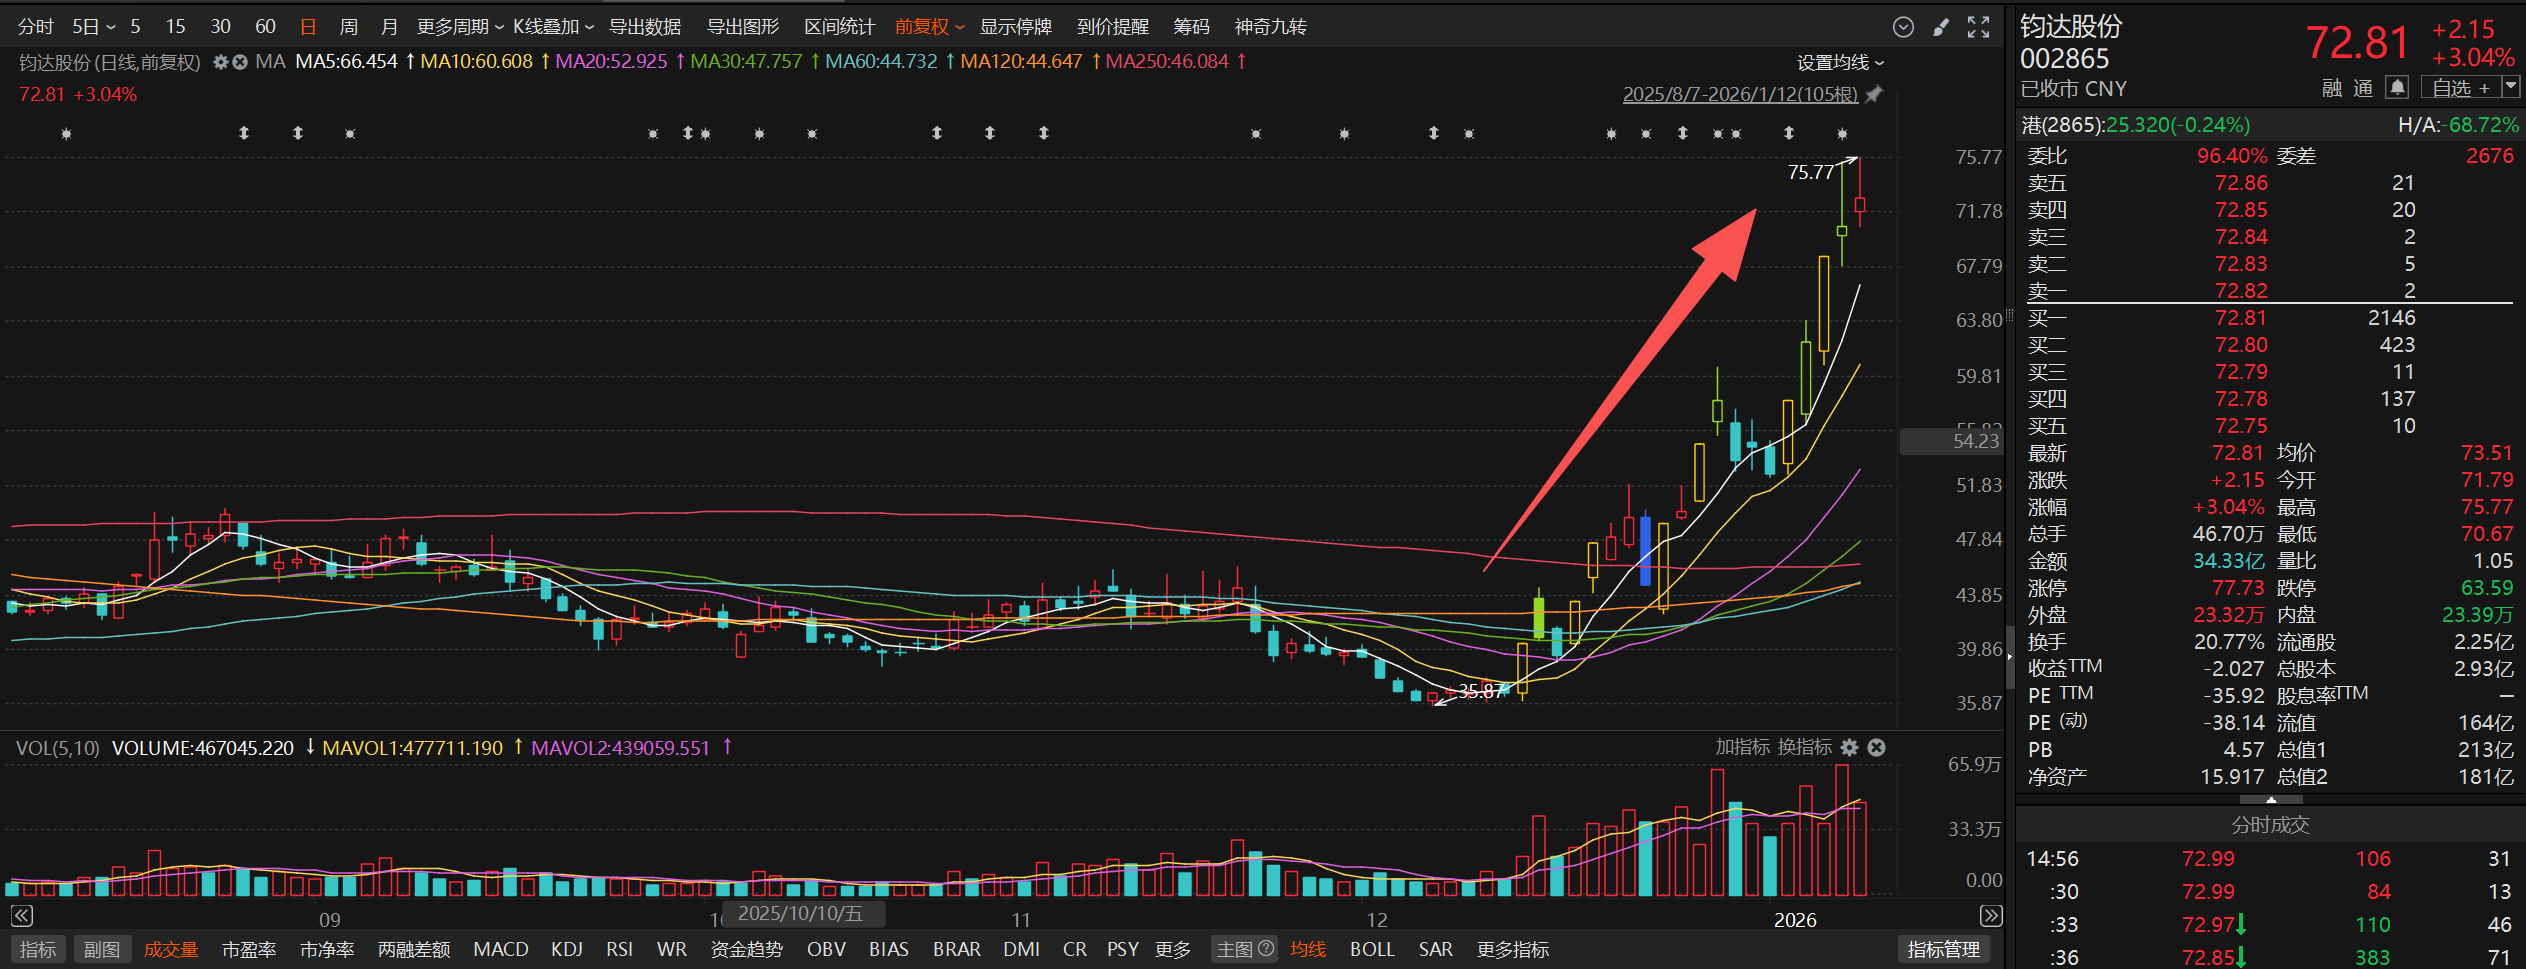
Task: Open MA settings gear beside 钧达股份 title
Action: (221, 62)
